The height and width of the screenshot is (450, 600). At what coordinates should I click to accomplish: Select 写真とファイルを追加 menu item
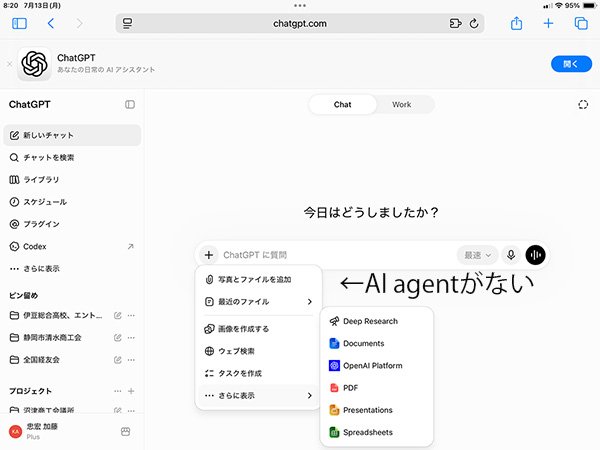coord(259,279)
